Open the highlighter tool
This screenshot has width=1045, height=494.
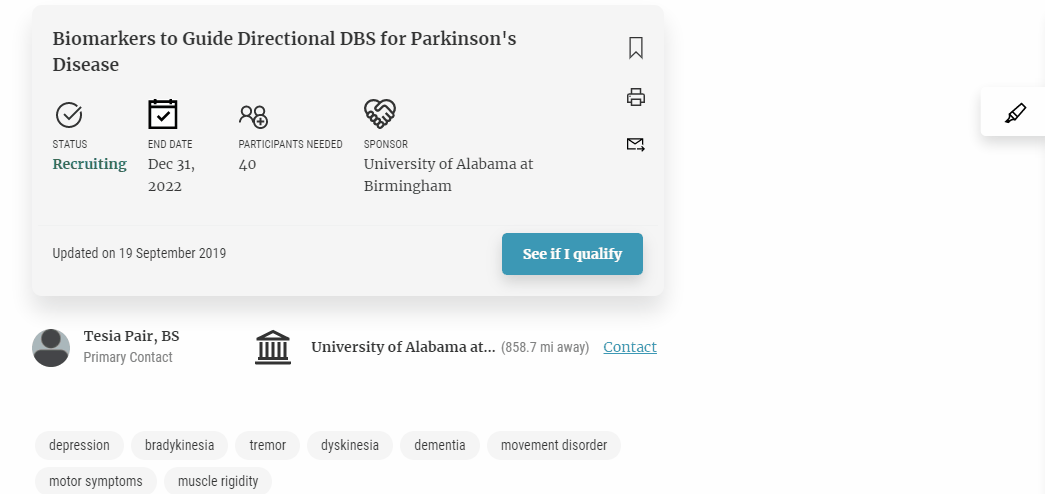point(1015,113)
